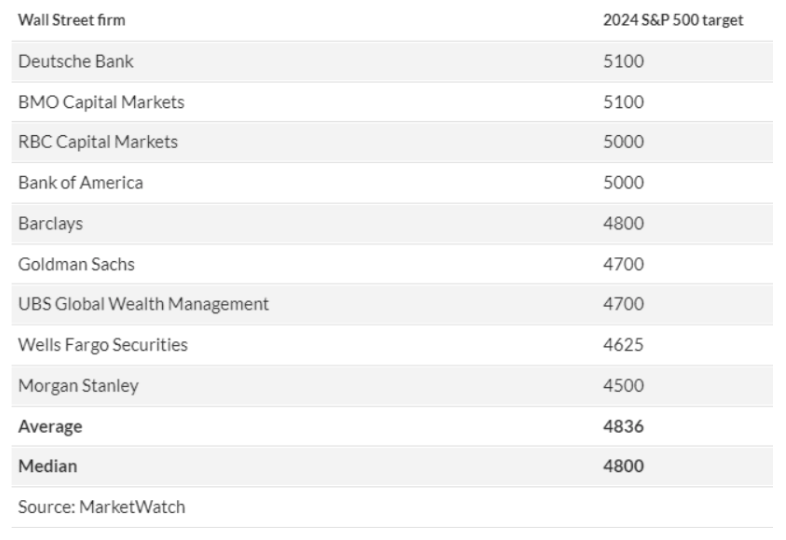Select Deutsche Bank's target value 5100
Screen dimensions: 786x540
point(623,61)
